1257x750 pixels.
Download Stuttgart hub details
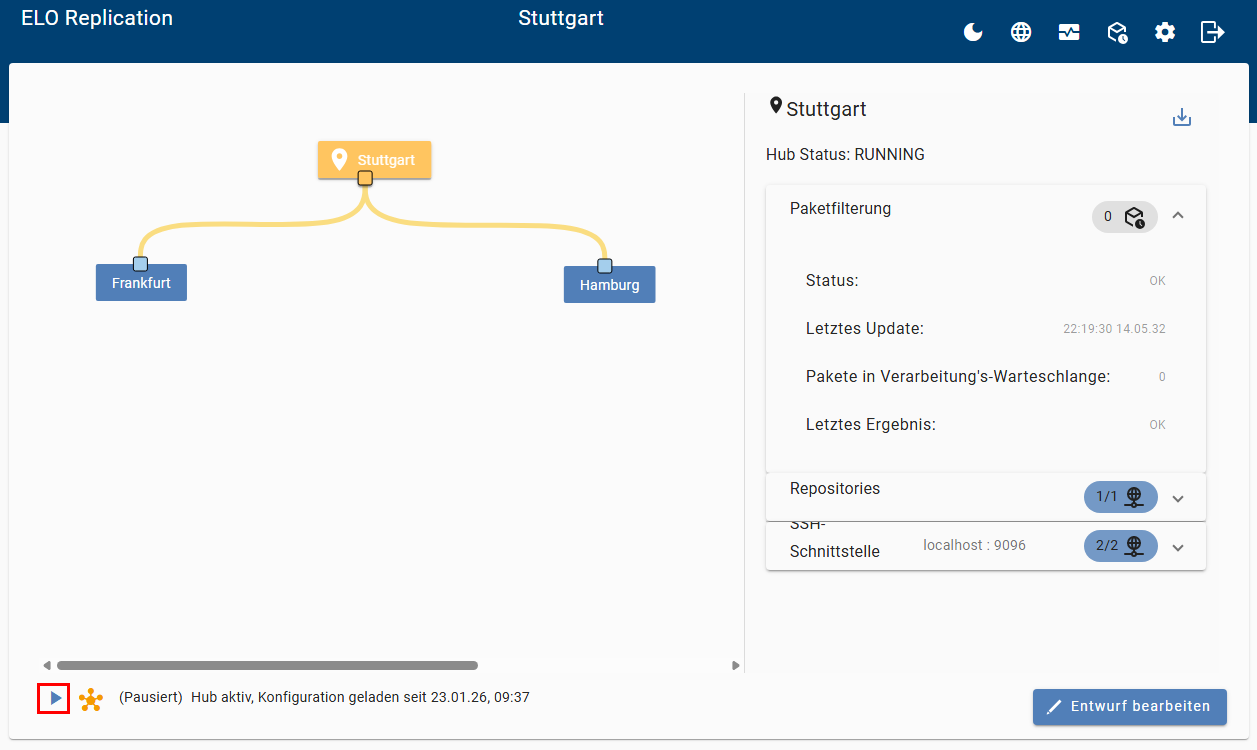1182,118
